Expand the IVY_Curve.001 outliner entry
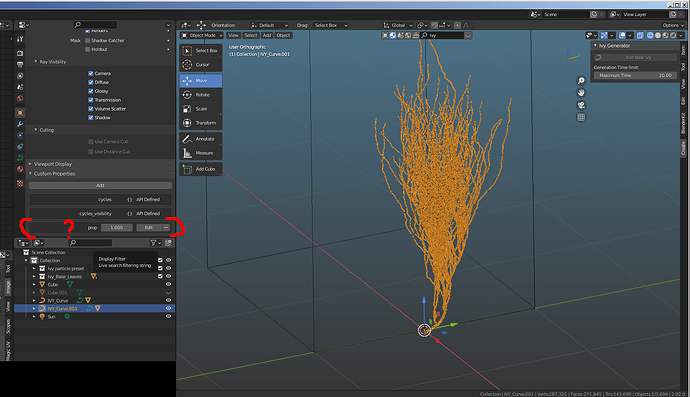 (34, 309)
